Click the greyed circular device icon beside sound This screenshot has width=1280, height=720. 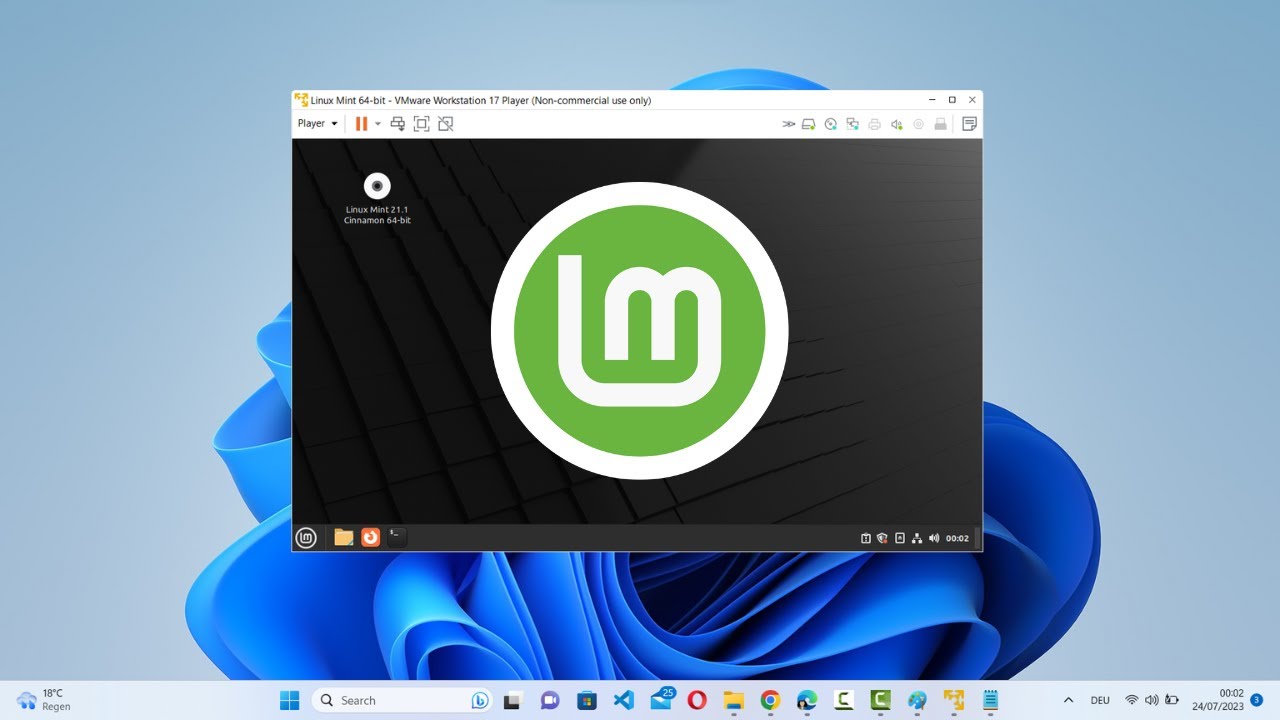click(x=919, y=124)
